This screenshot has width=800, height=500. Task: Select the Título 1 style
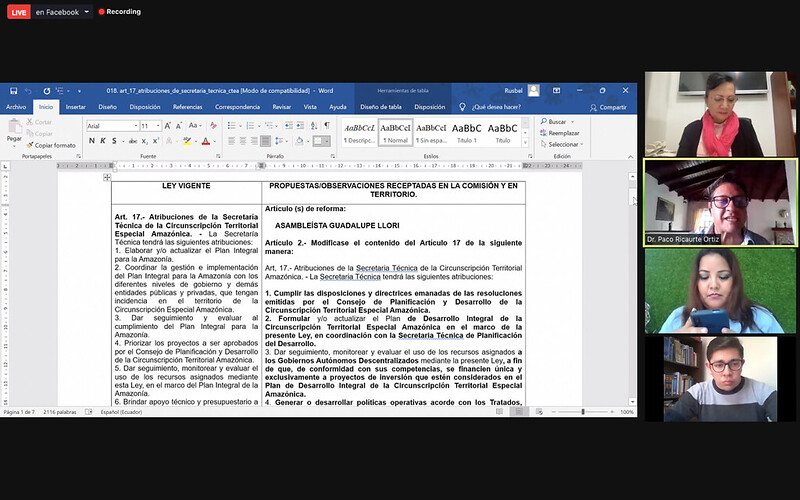(467, 133)
